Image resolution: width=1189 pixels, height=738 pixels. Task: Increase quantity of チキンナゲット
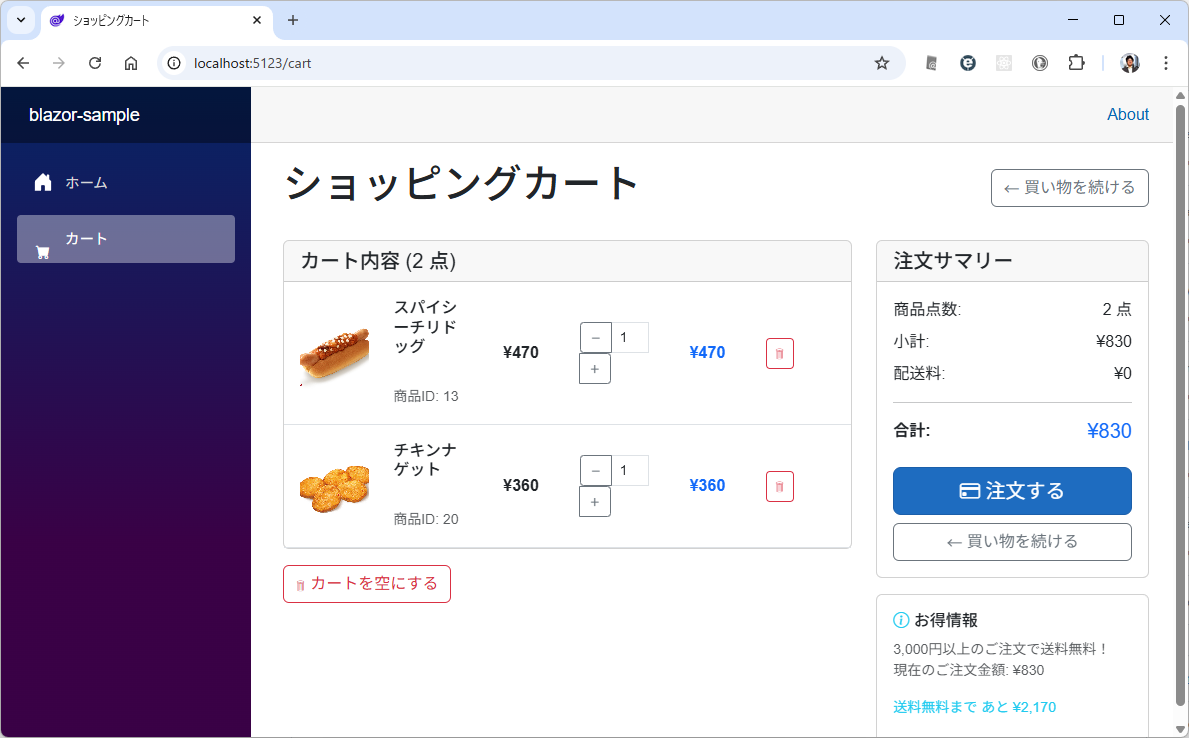595,501
